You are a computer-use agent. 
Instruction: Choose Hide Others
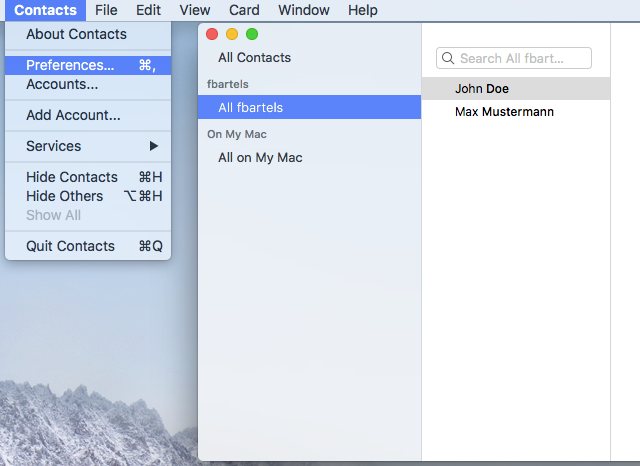click(88, 196)
